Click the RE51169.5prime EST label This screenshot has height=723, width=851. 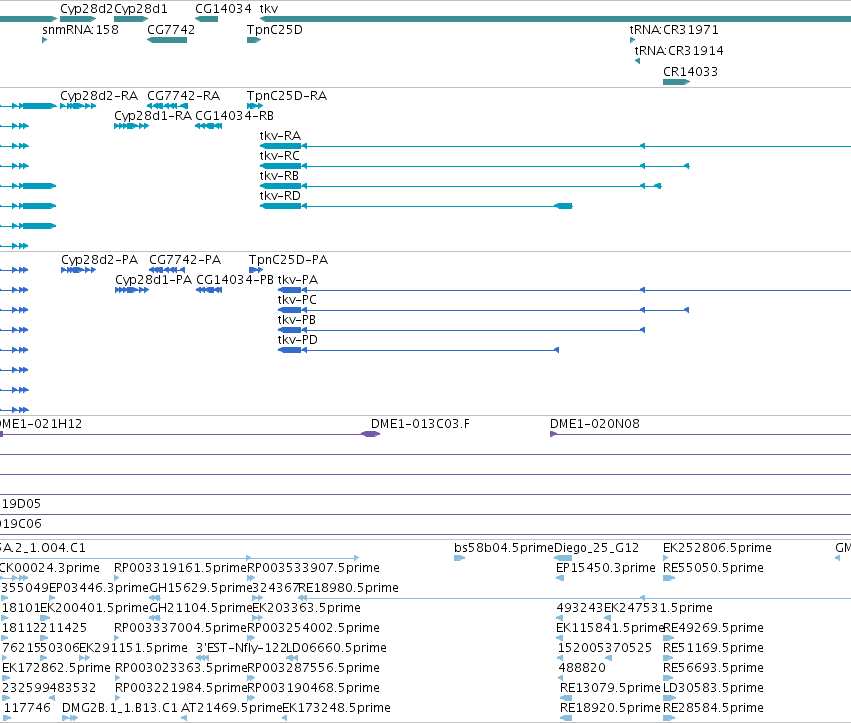(714, 648)
